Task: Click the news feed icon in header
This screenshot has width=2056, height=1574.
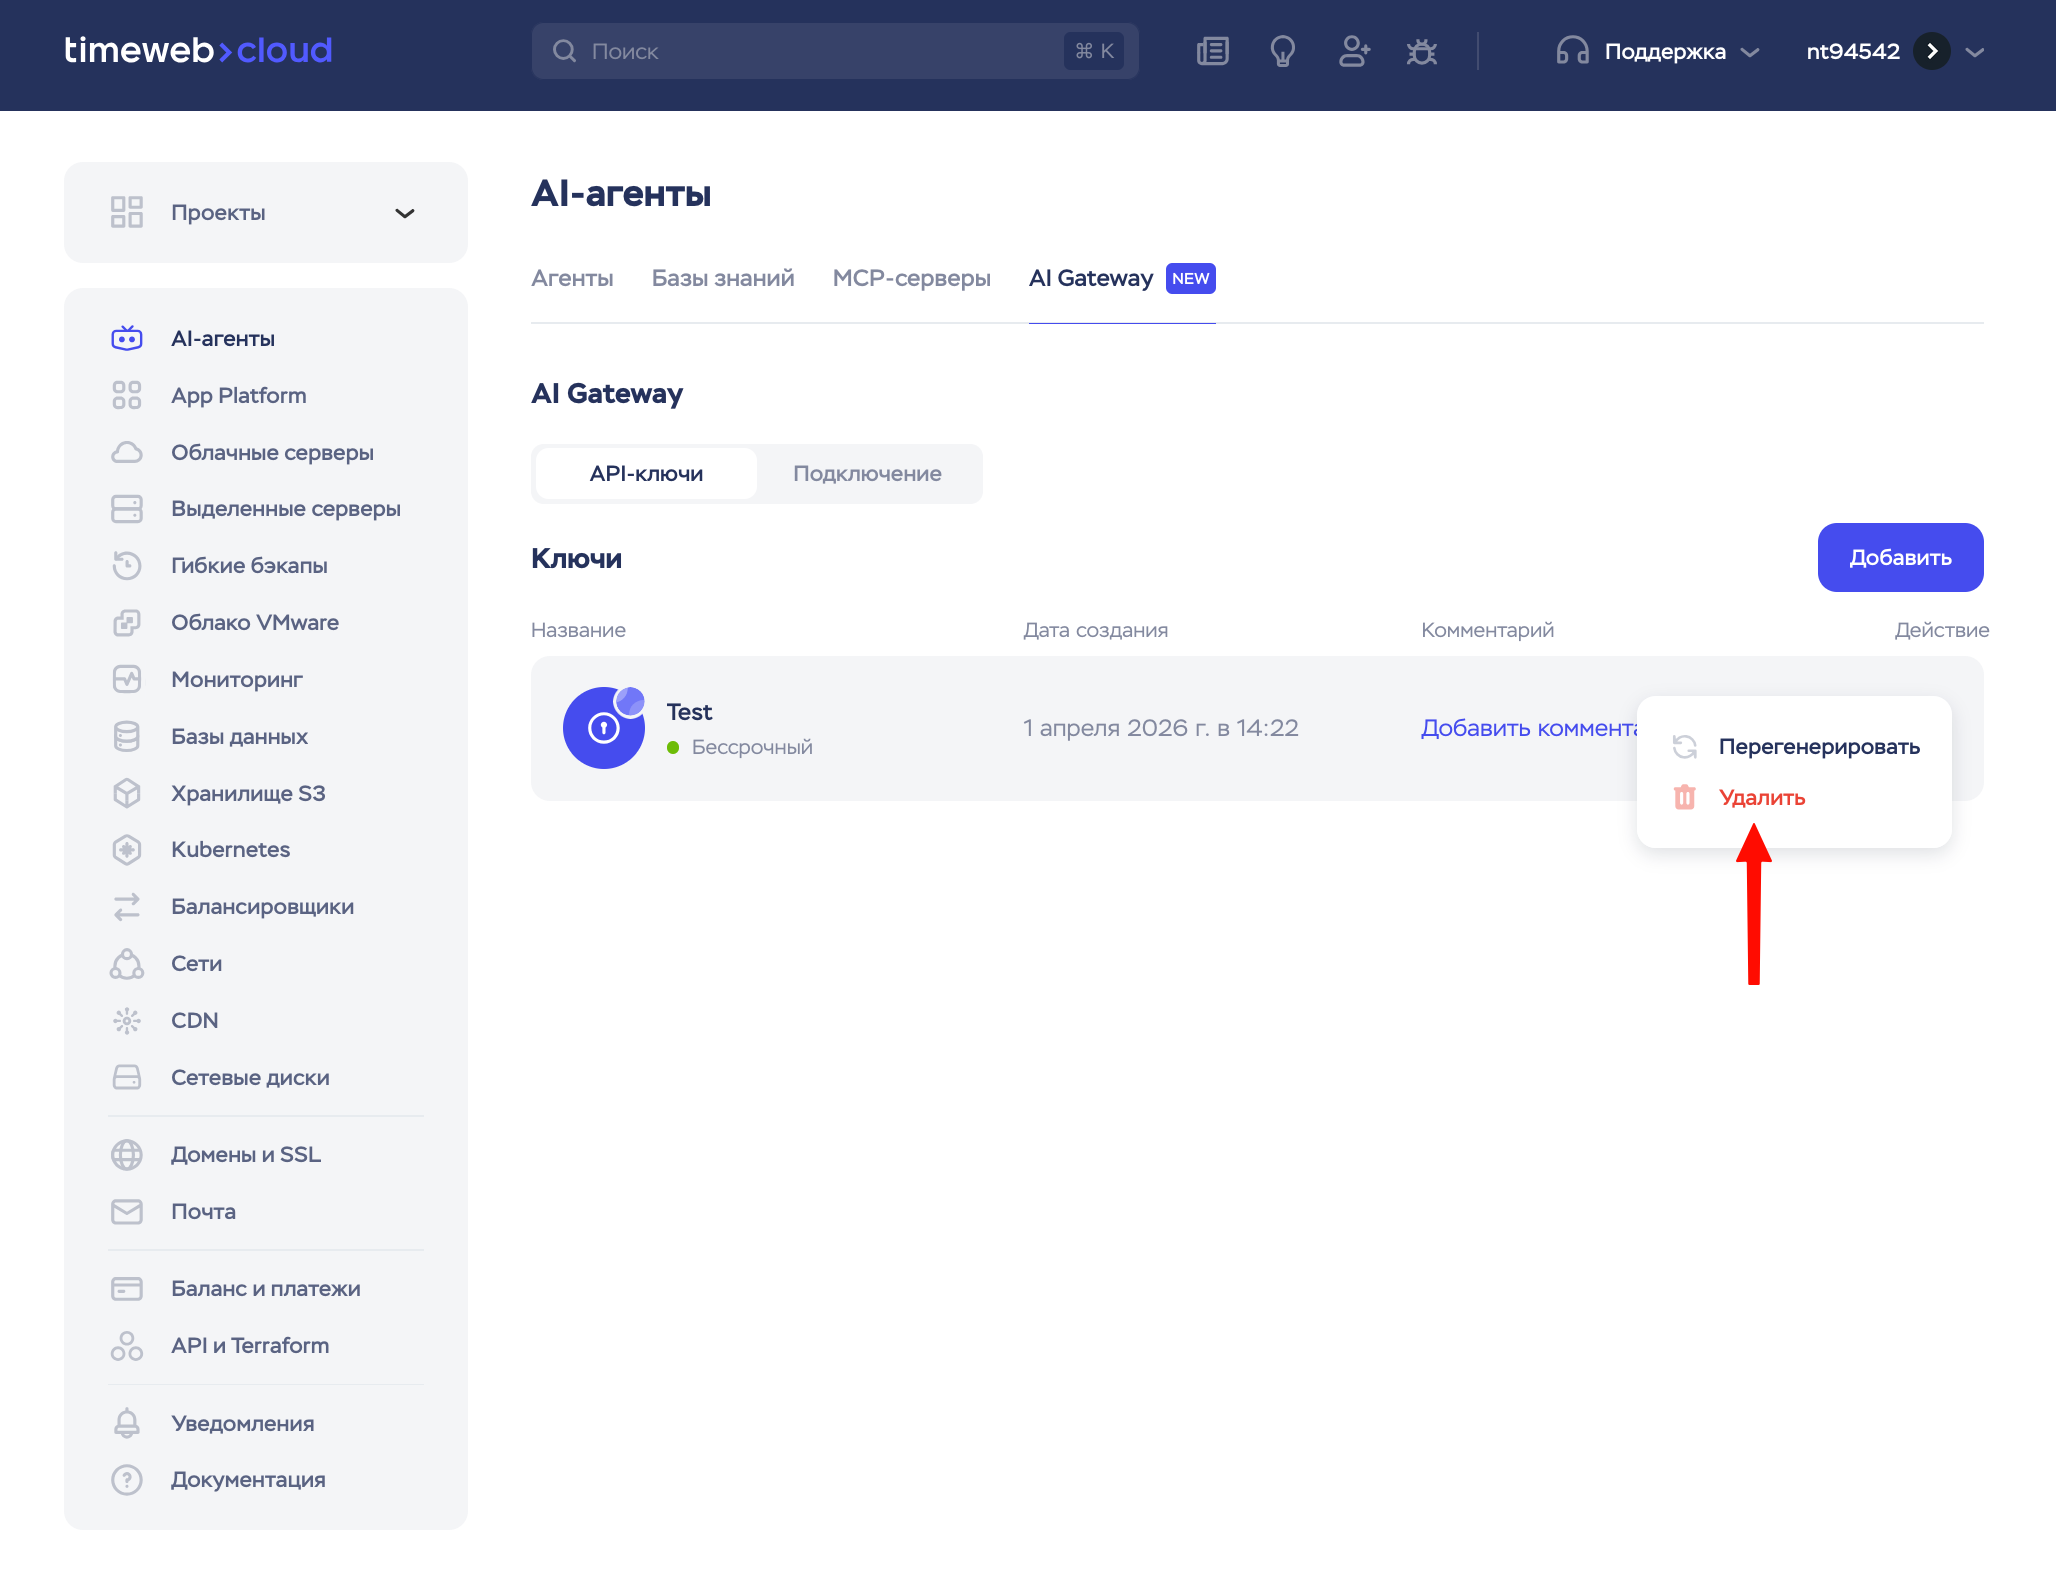Action: pyautogui.click(x=1212, y=51)
